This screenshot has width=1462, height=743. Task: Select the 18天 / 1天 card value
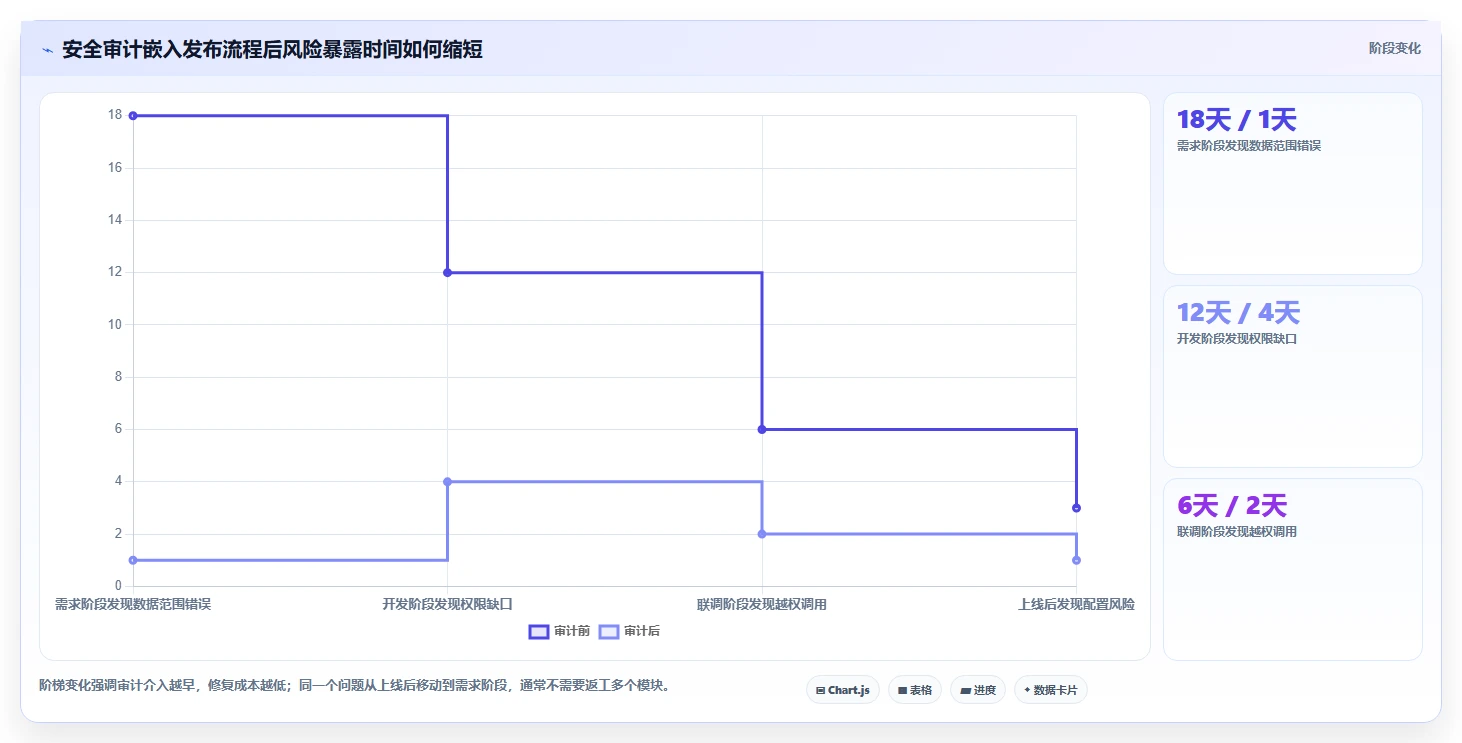click(1237, 120)
